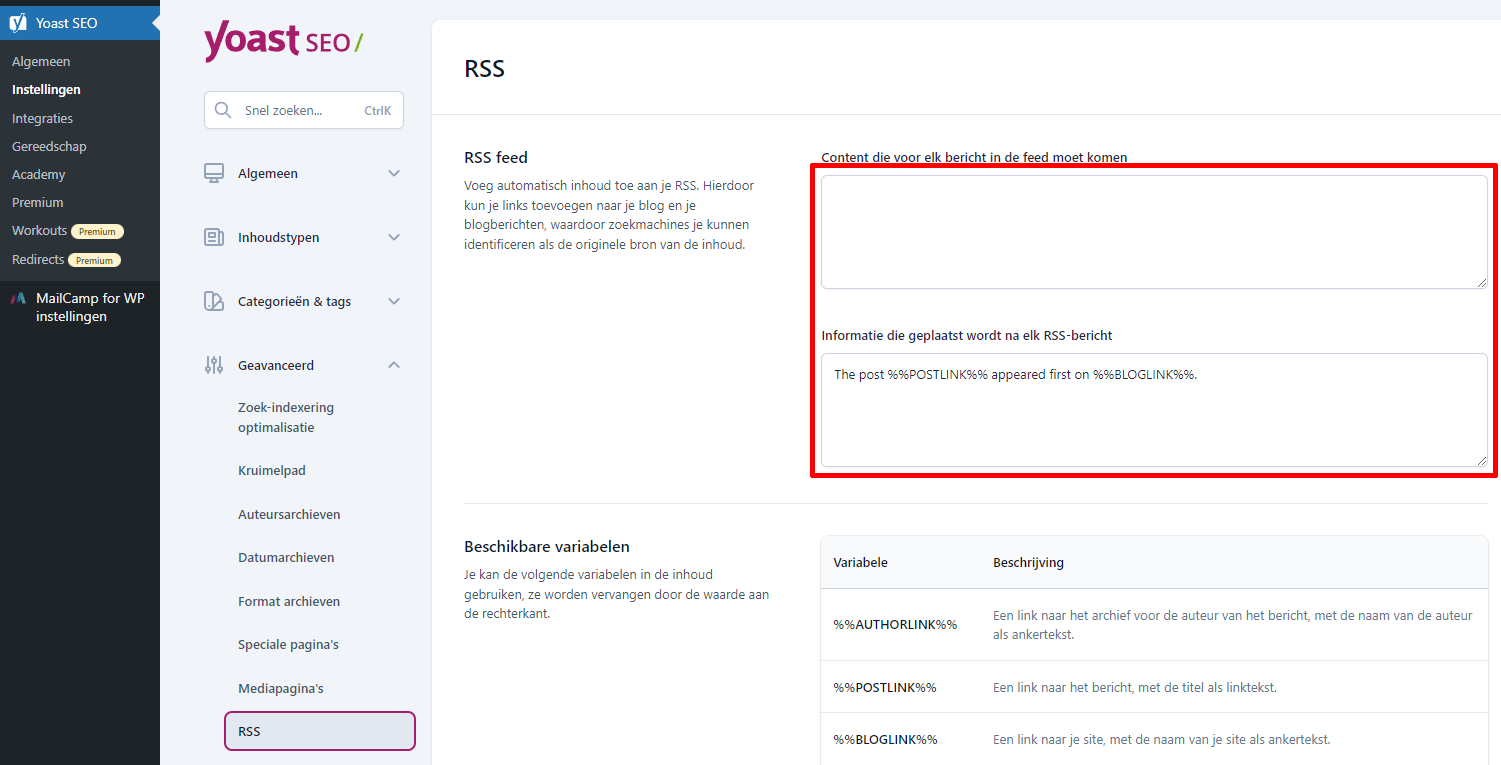
Task: Select Kruimelpad settings page
Action: click(272, 470)
